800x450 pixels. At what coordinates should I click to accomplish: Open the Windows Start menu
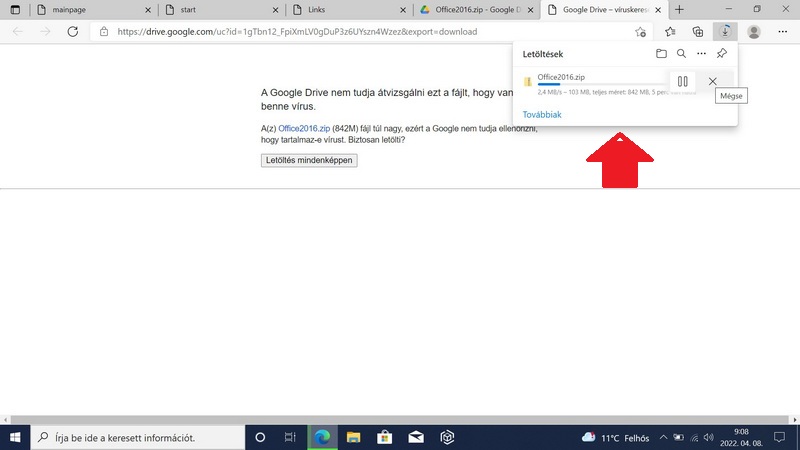coord(15,437)
